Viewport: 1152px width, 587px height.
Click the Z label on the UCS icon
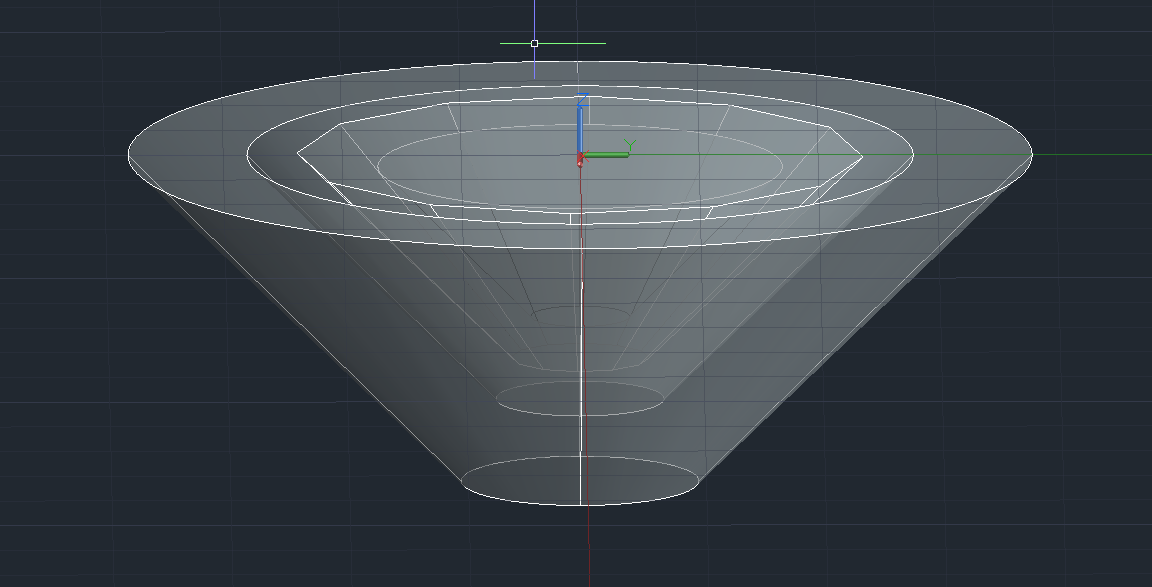pyautogui.click(x=581, y=101)
